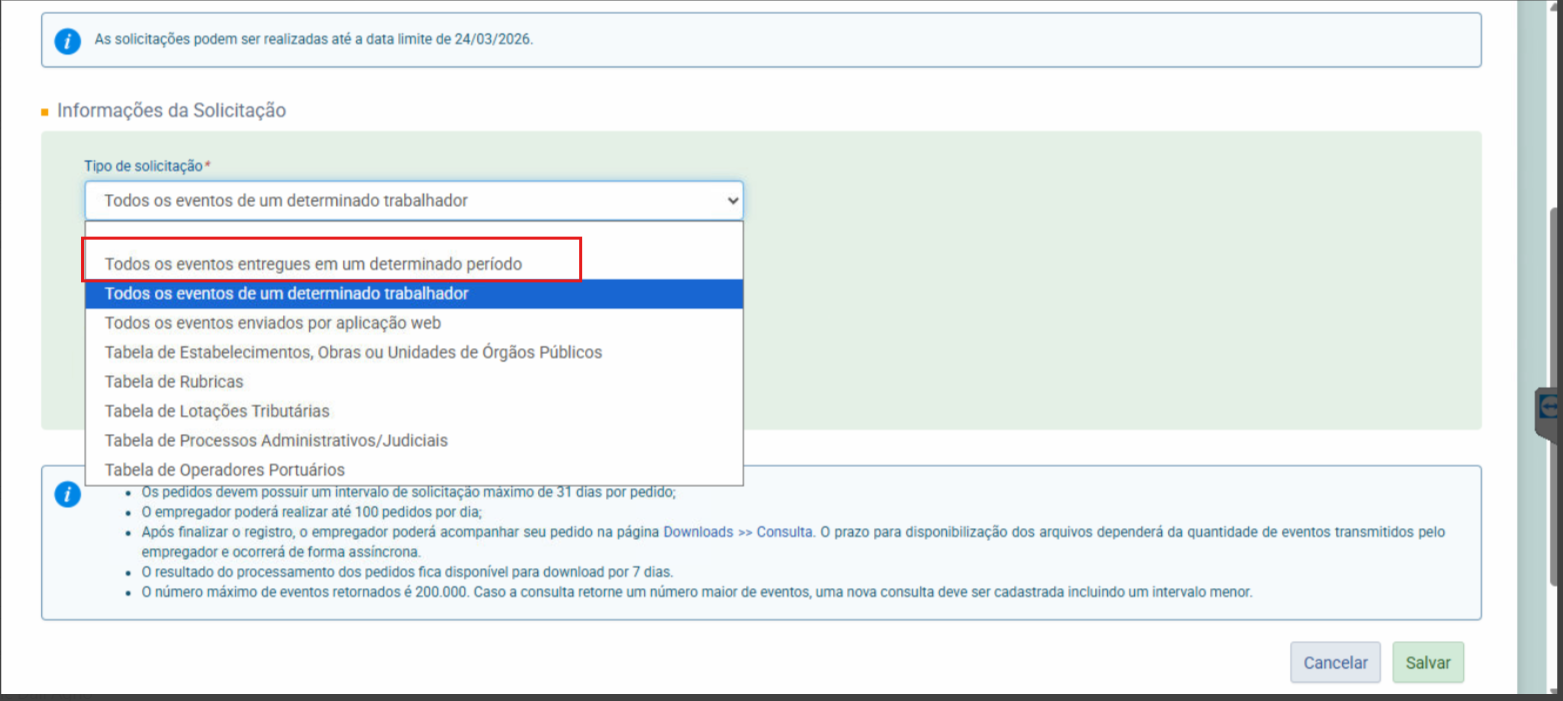Click the info icon in the rules notice box

point(67,495)
